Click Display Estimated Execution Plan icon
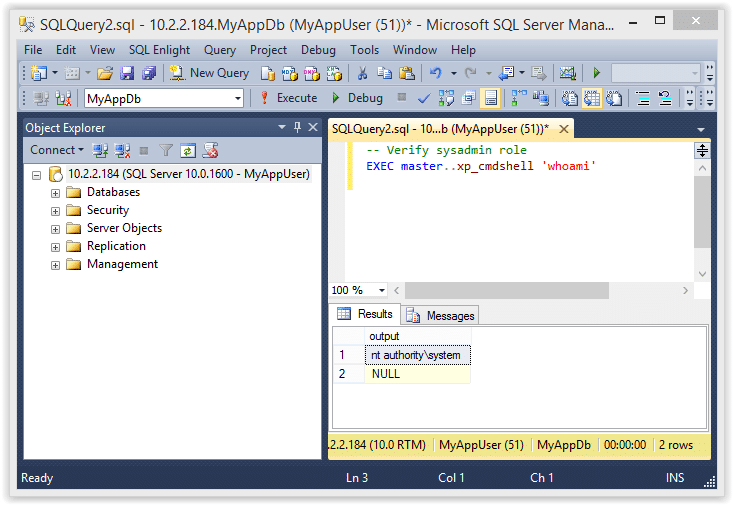This screenshot has width=733, height=505. click(446, 98)
